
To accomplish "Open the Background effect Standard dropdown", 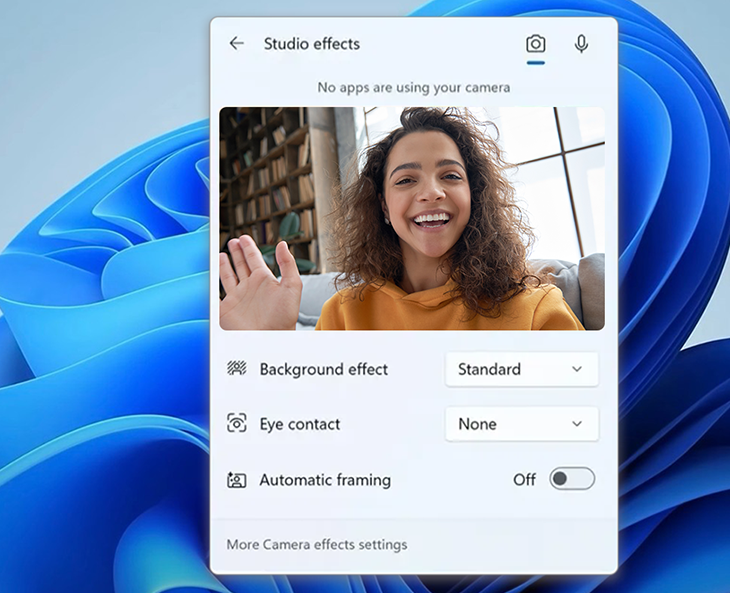I will (x=521, y=369).
